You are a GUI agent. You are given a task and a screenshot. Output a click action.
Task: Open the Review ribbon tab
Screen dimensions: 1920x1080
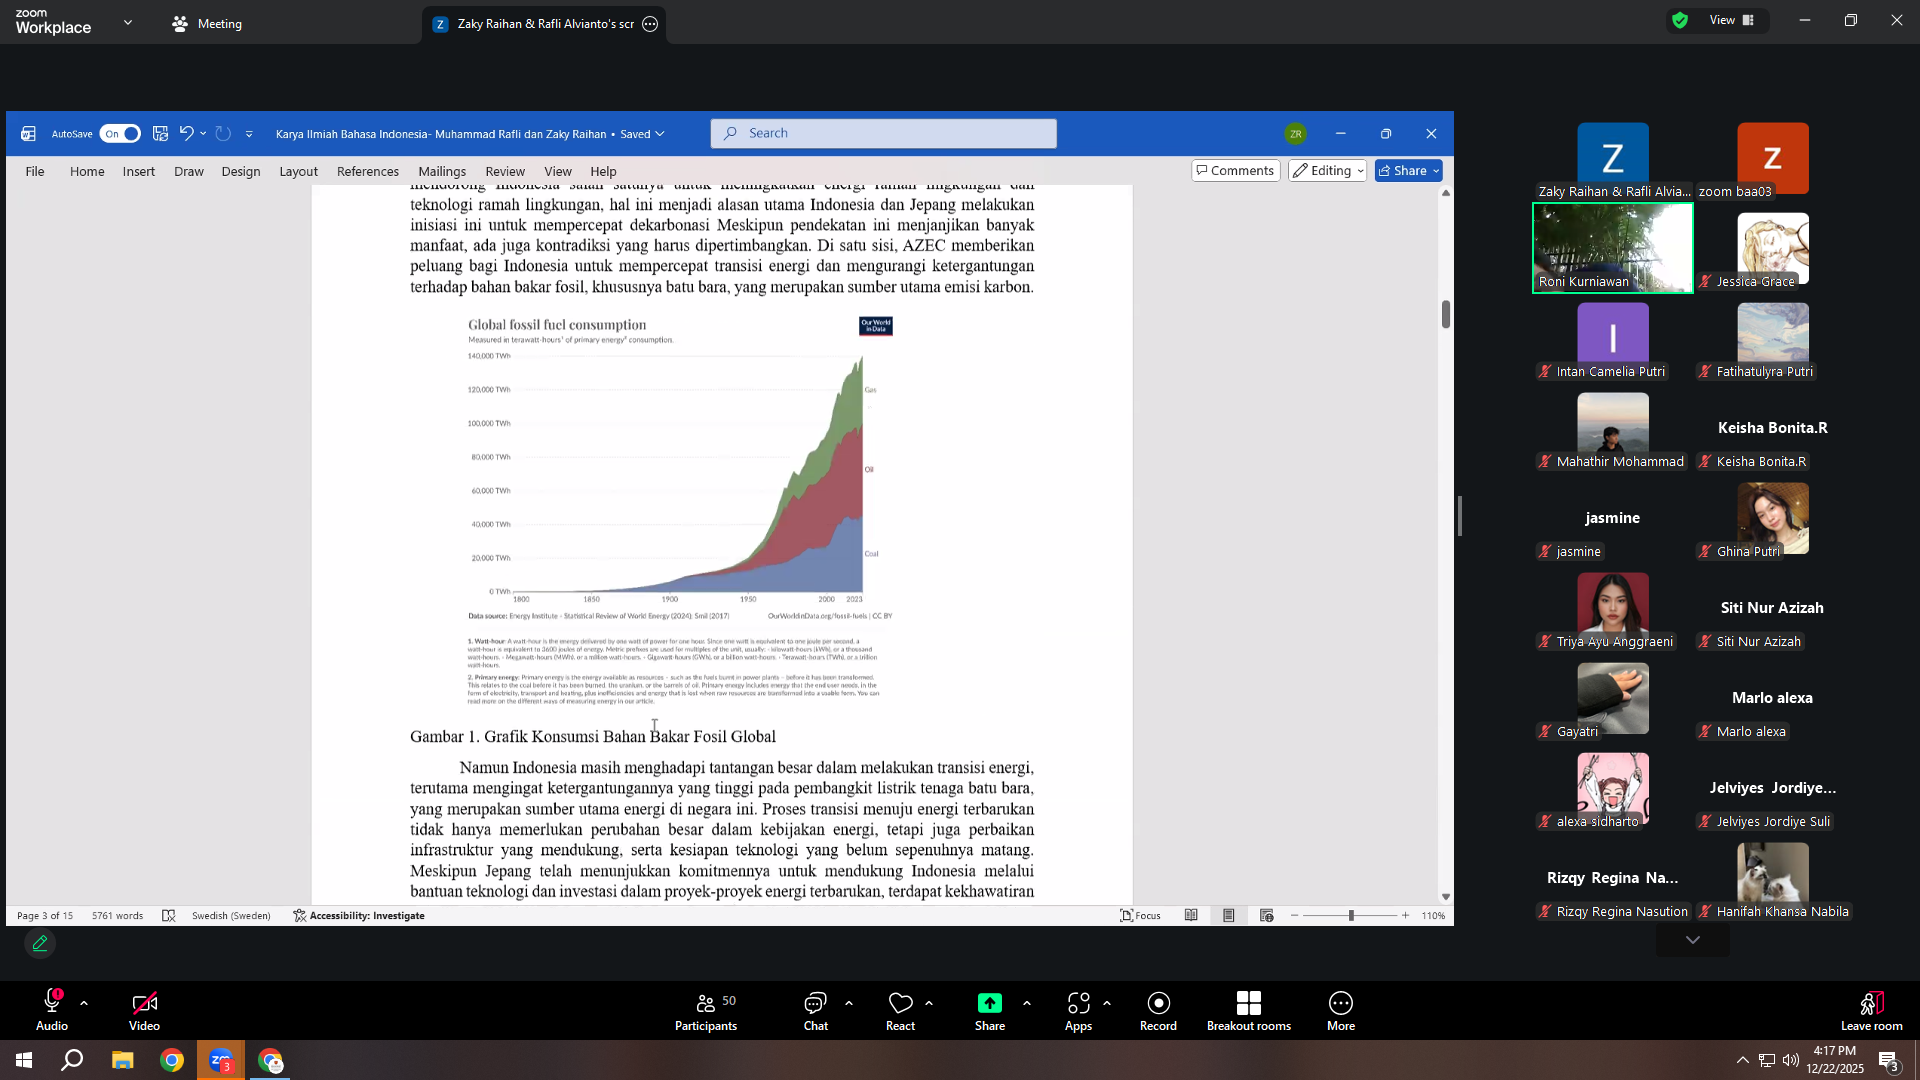(x=505, y=171)
